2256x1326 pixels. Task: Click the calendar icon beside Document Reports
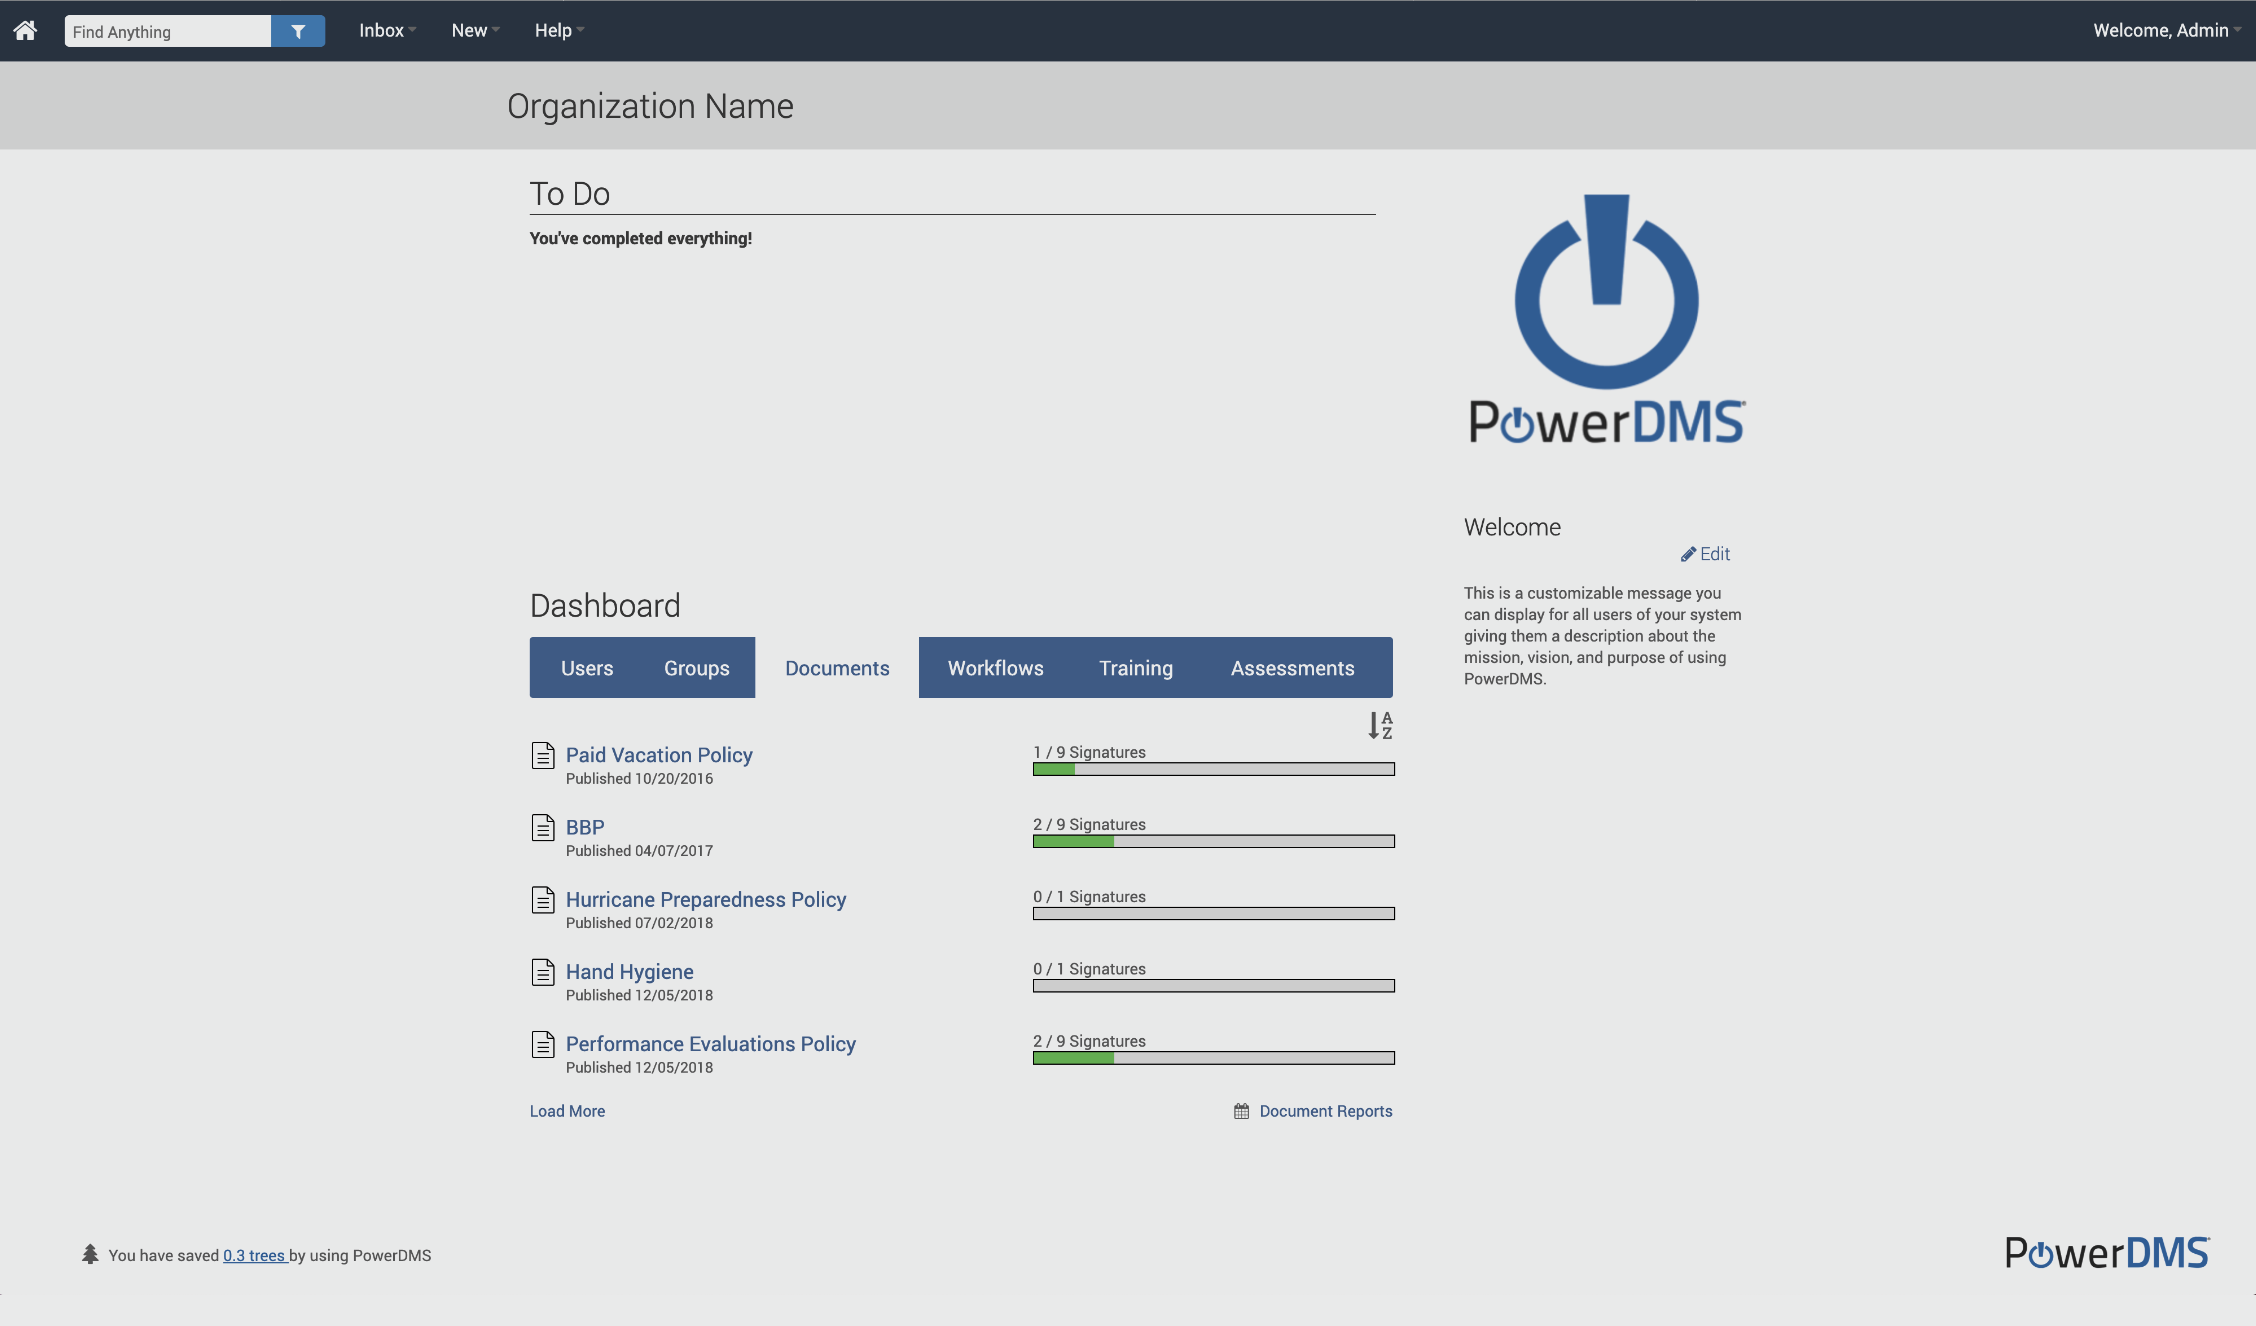coord(1241,1111)
